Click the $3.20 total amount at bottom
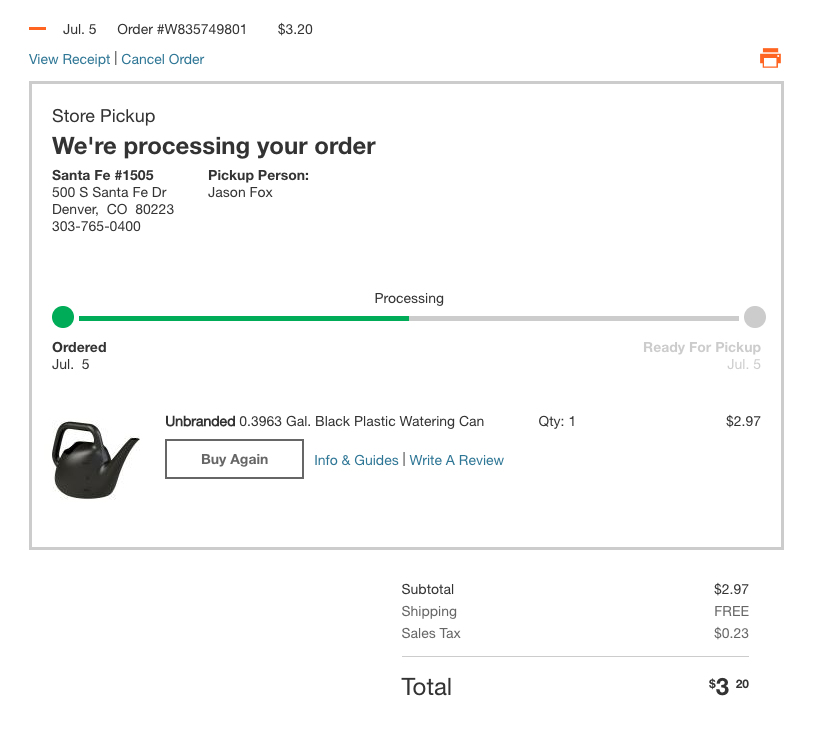 tap(729, 687)
